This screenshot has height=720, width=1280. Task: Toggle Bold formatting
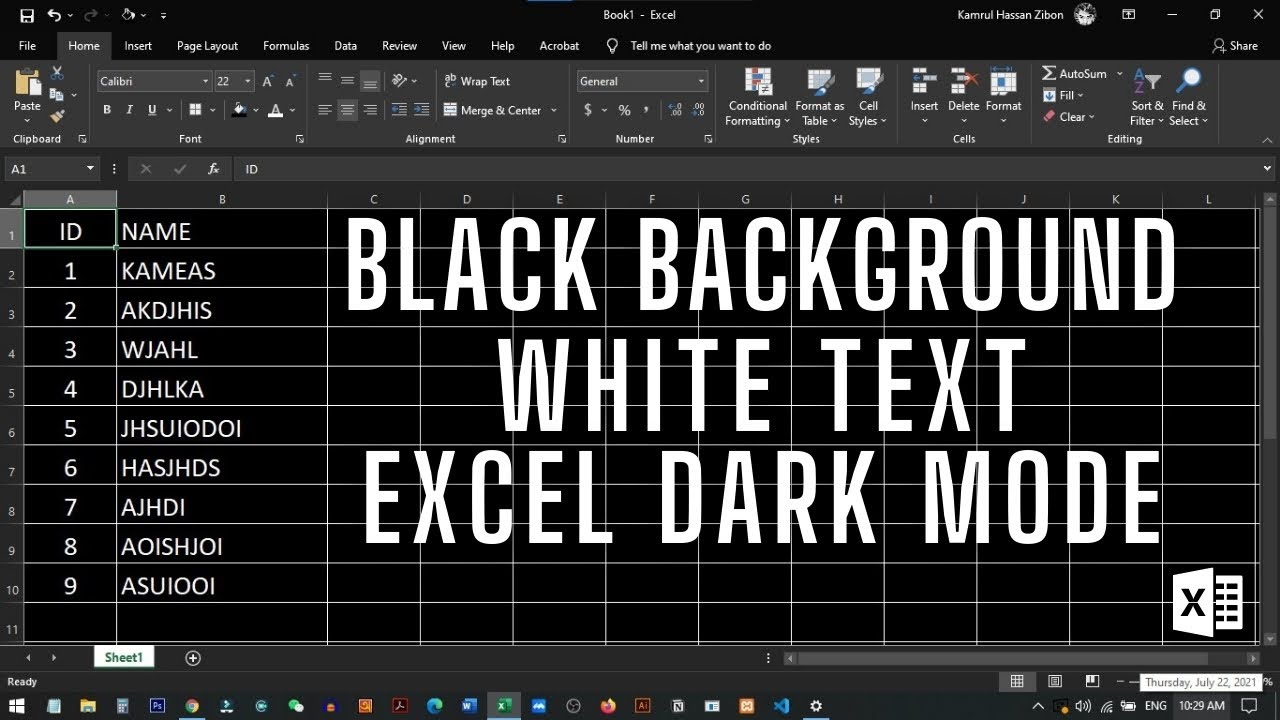[107, 110]
